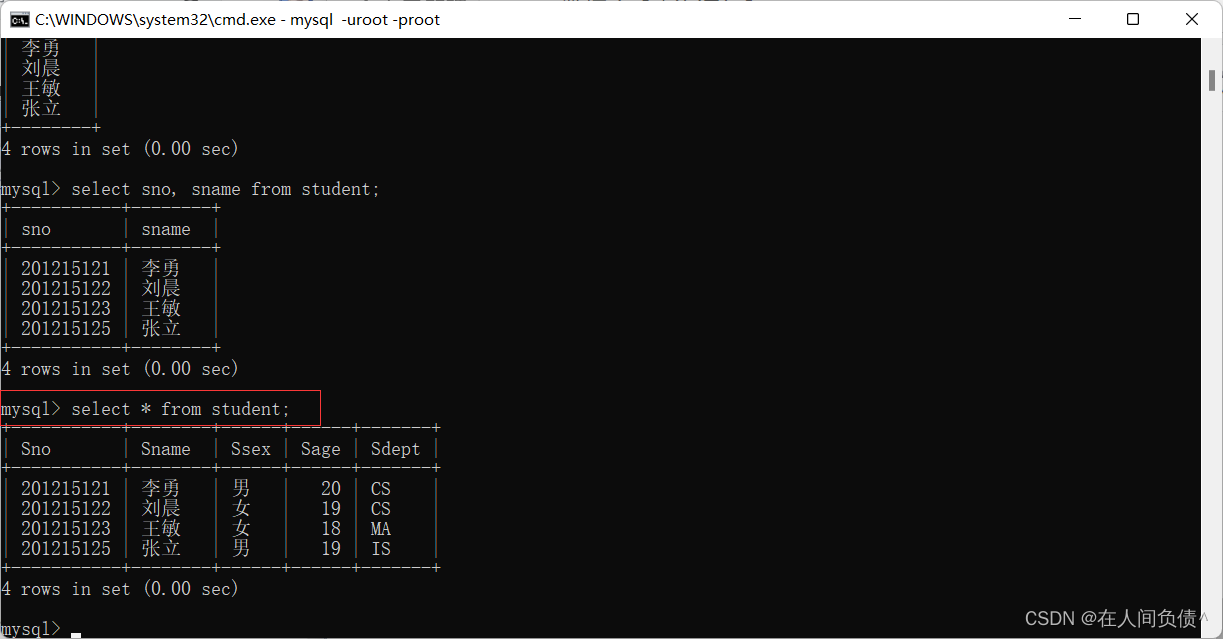The image size is (1223, 639).
Task: Click the vertical scrollbar thumb
Action: tap(1212, 79)
